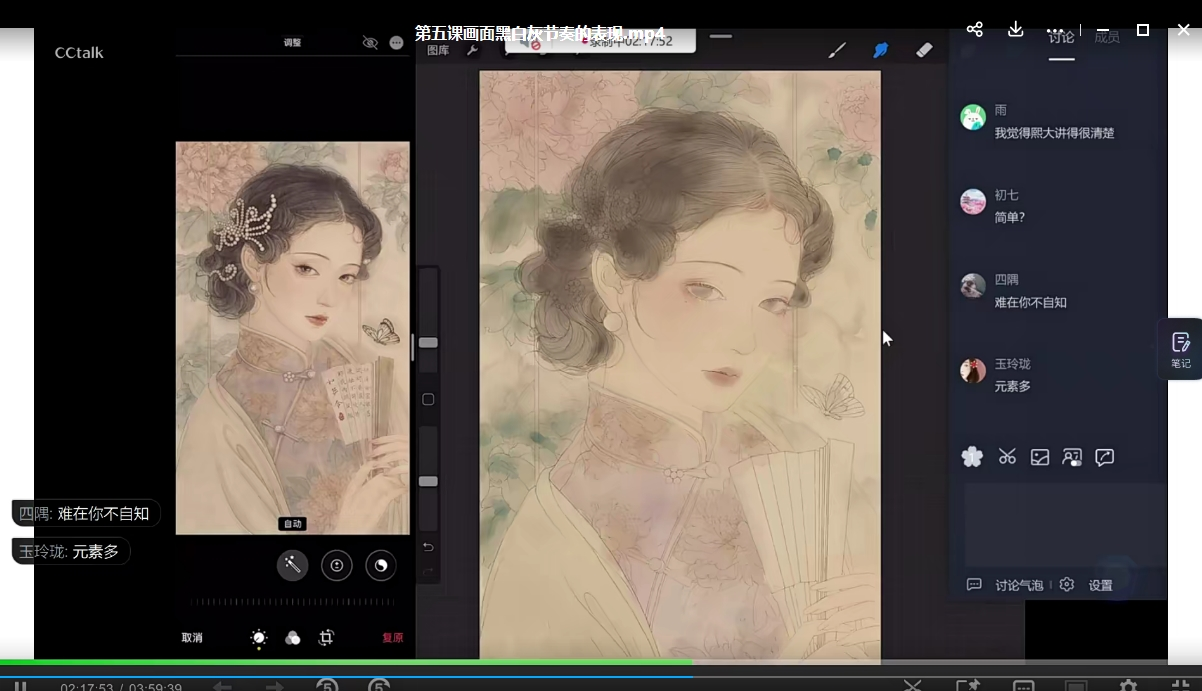Screen dimensions: 1202x691
Task: Click the forward 5 seconds button
Action: click(x=379, y=686)
